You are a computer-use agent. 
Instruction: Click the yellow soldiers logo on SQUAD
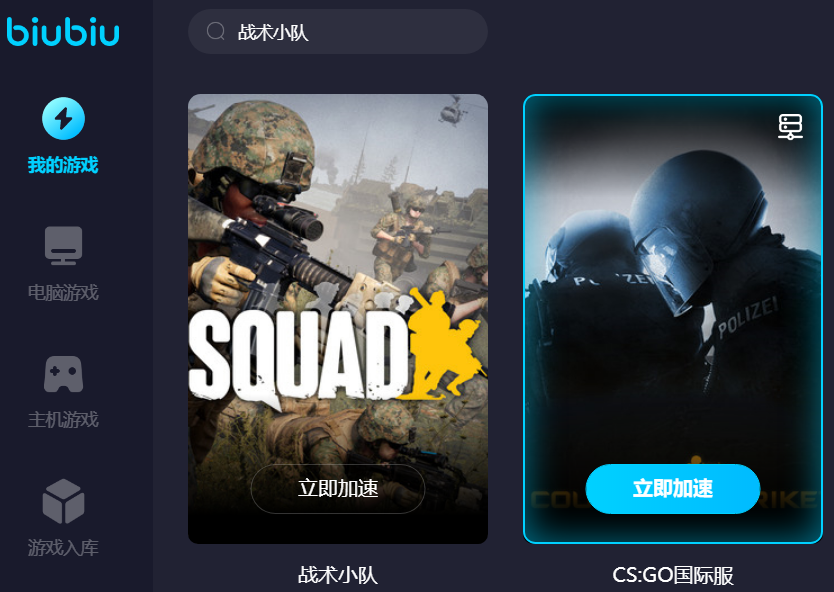point(443,345)
